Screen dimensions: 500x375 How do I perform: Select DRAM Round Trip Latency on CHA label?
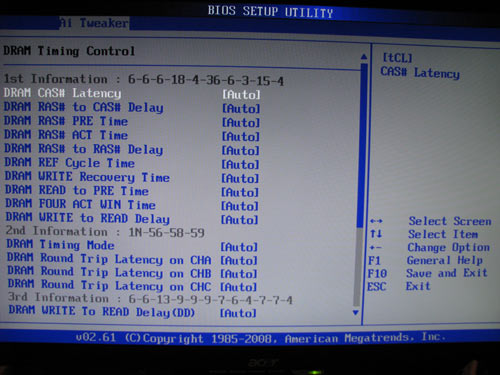tap(109, 259)
